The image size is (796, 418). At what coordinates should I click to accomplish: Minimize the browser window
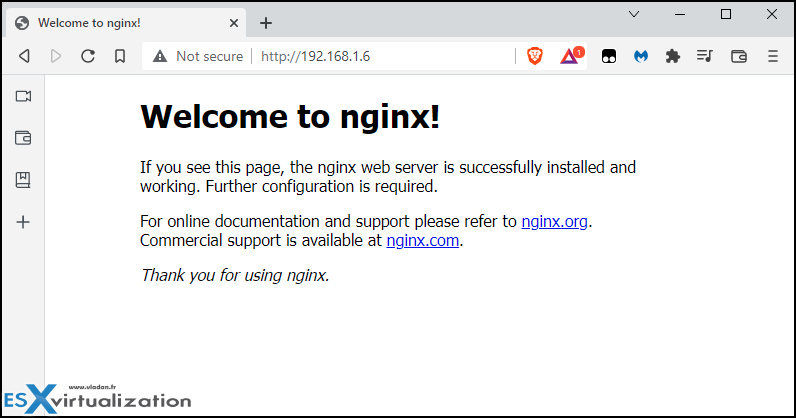click(x=680, y=14)
